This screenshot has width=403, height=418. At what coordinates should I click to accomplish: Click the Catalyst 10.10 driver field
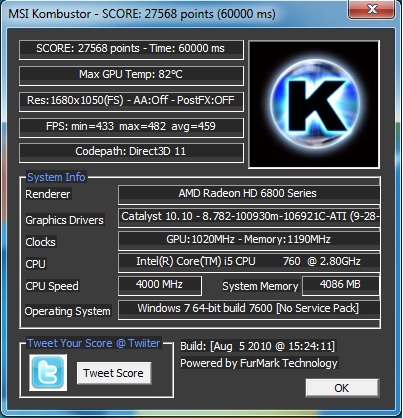[249, 218]
